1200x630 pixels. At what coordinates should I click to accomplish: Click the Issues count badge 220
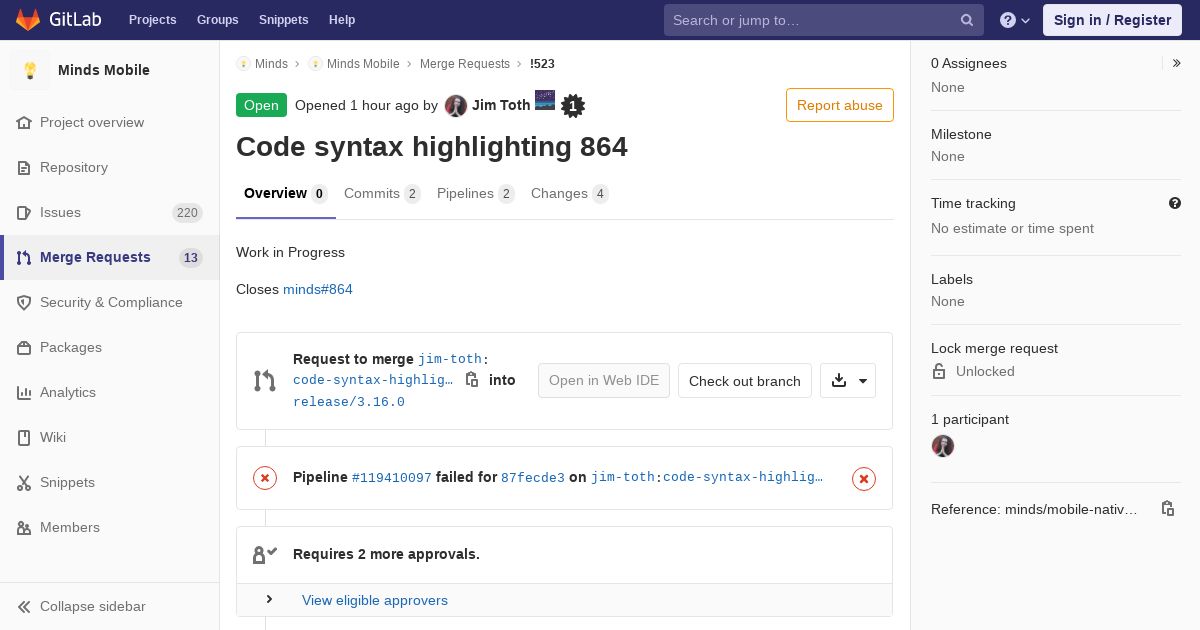coord(187,212)
